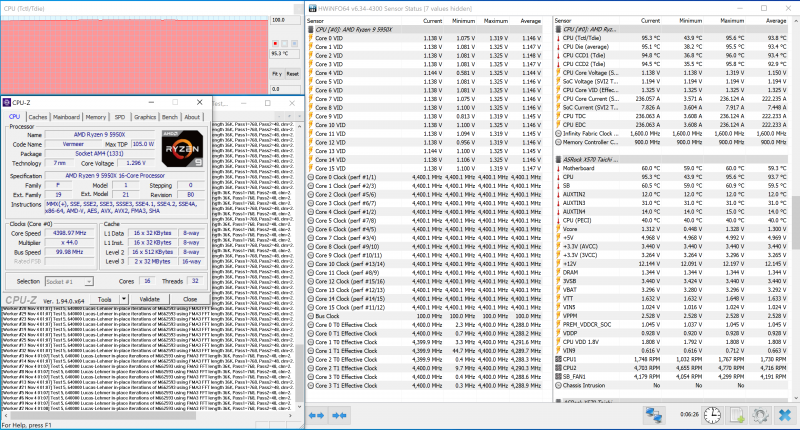Select the CPU (PECI) sensor row

click(672, 220)
